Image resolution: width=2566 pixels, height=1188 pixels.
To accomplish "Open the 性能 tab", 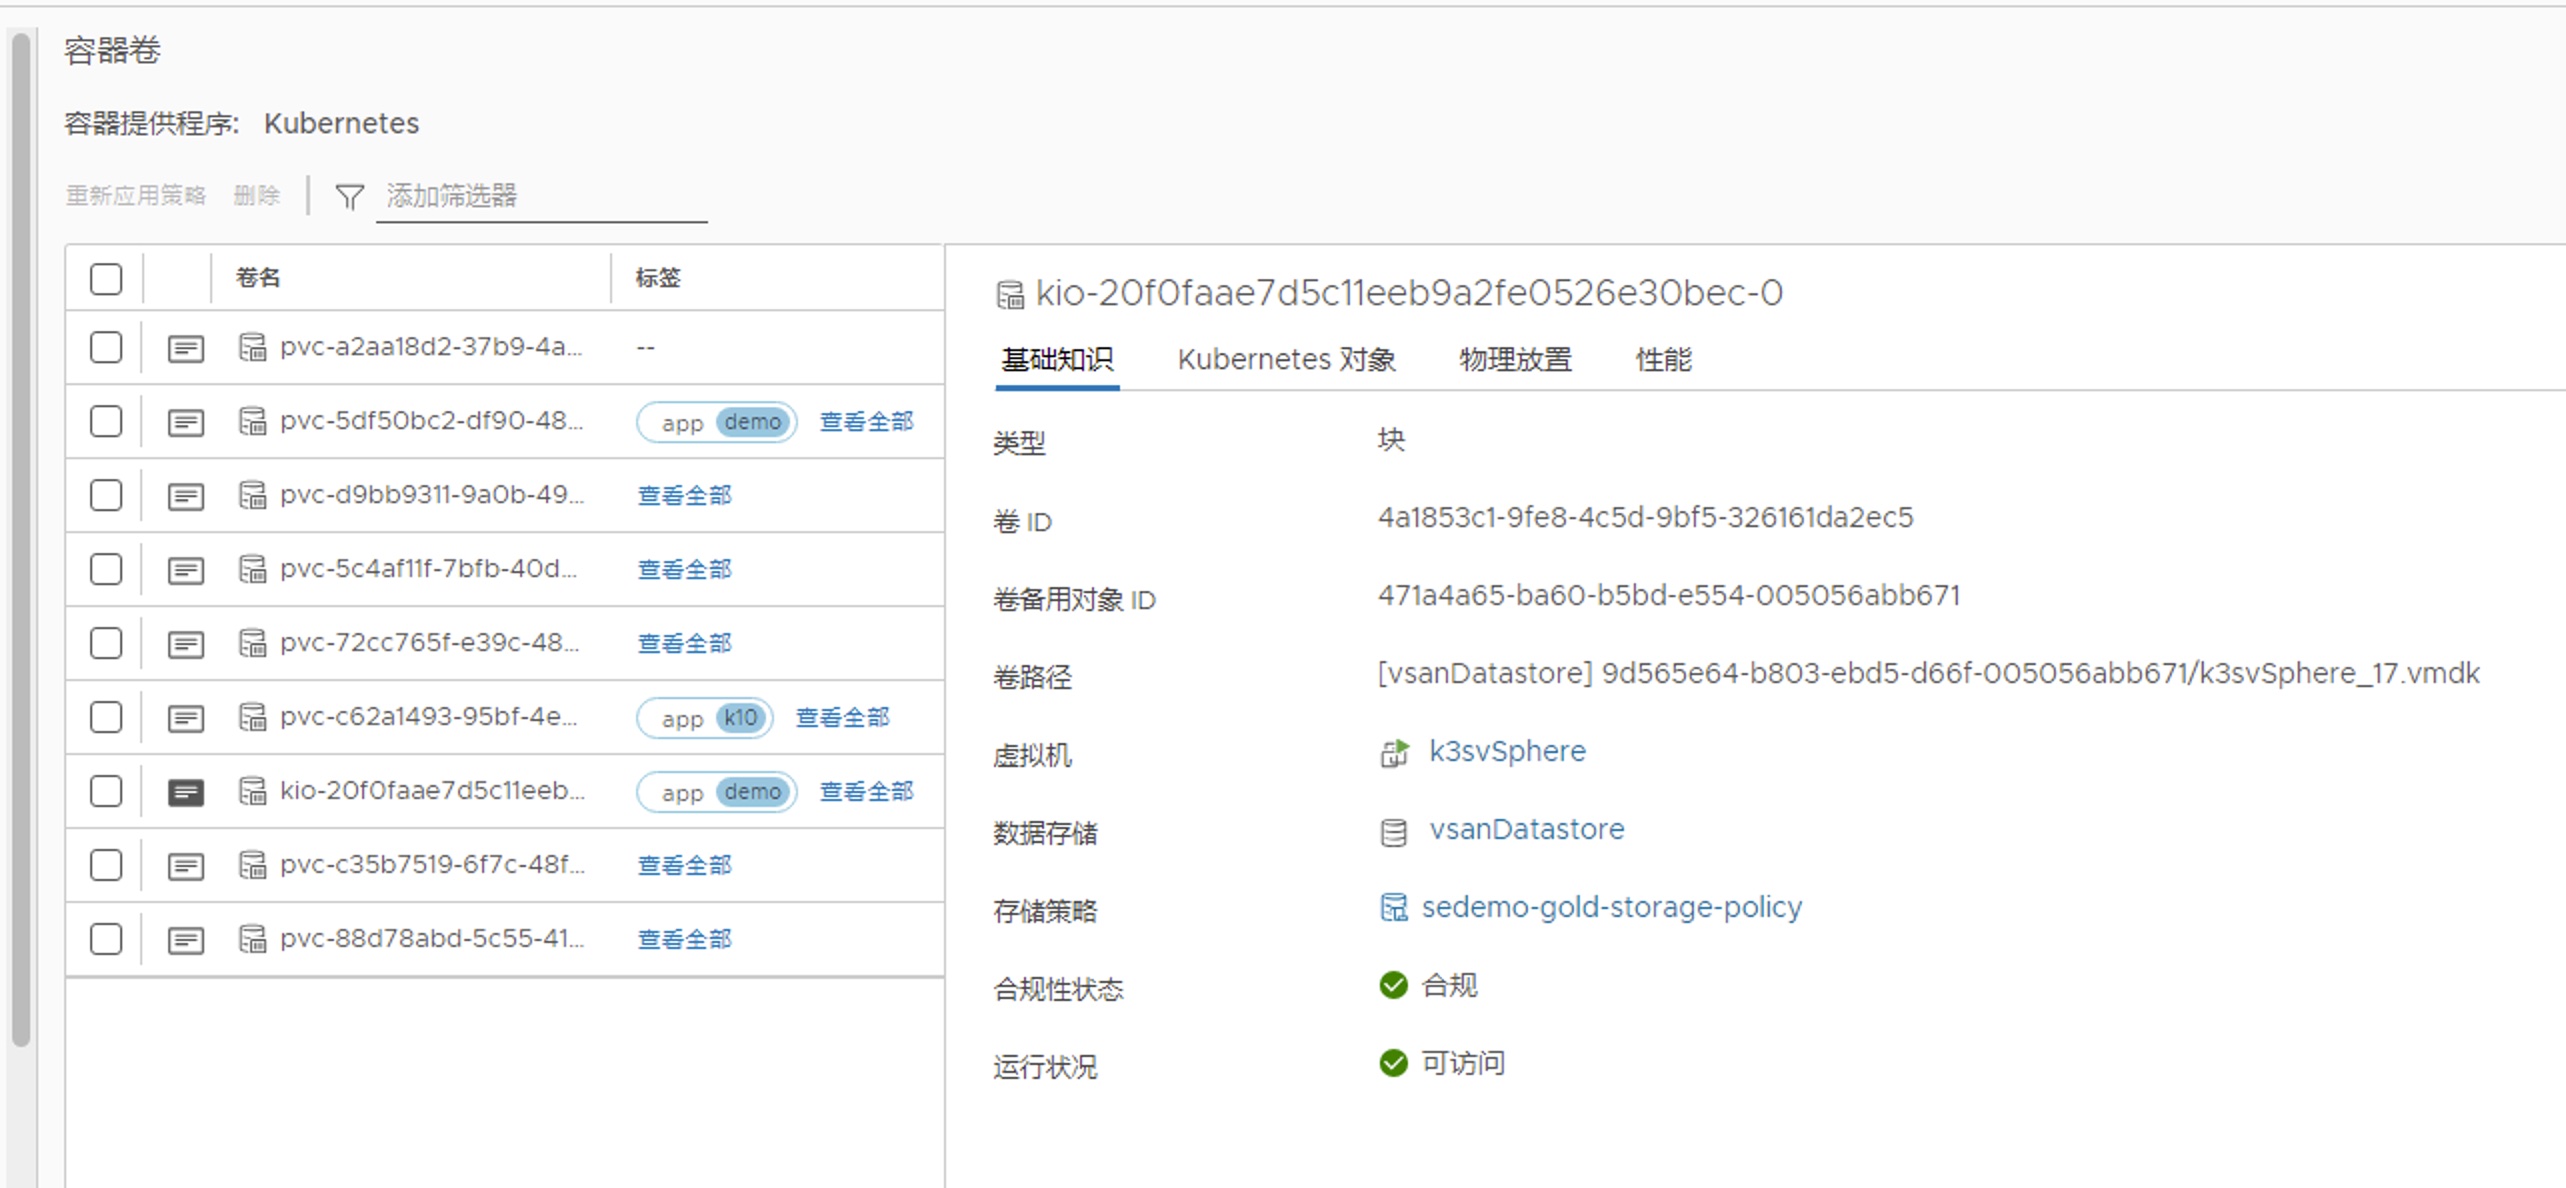I will point(1663,359).
